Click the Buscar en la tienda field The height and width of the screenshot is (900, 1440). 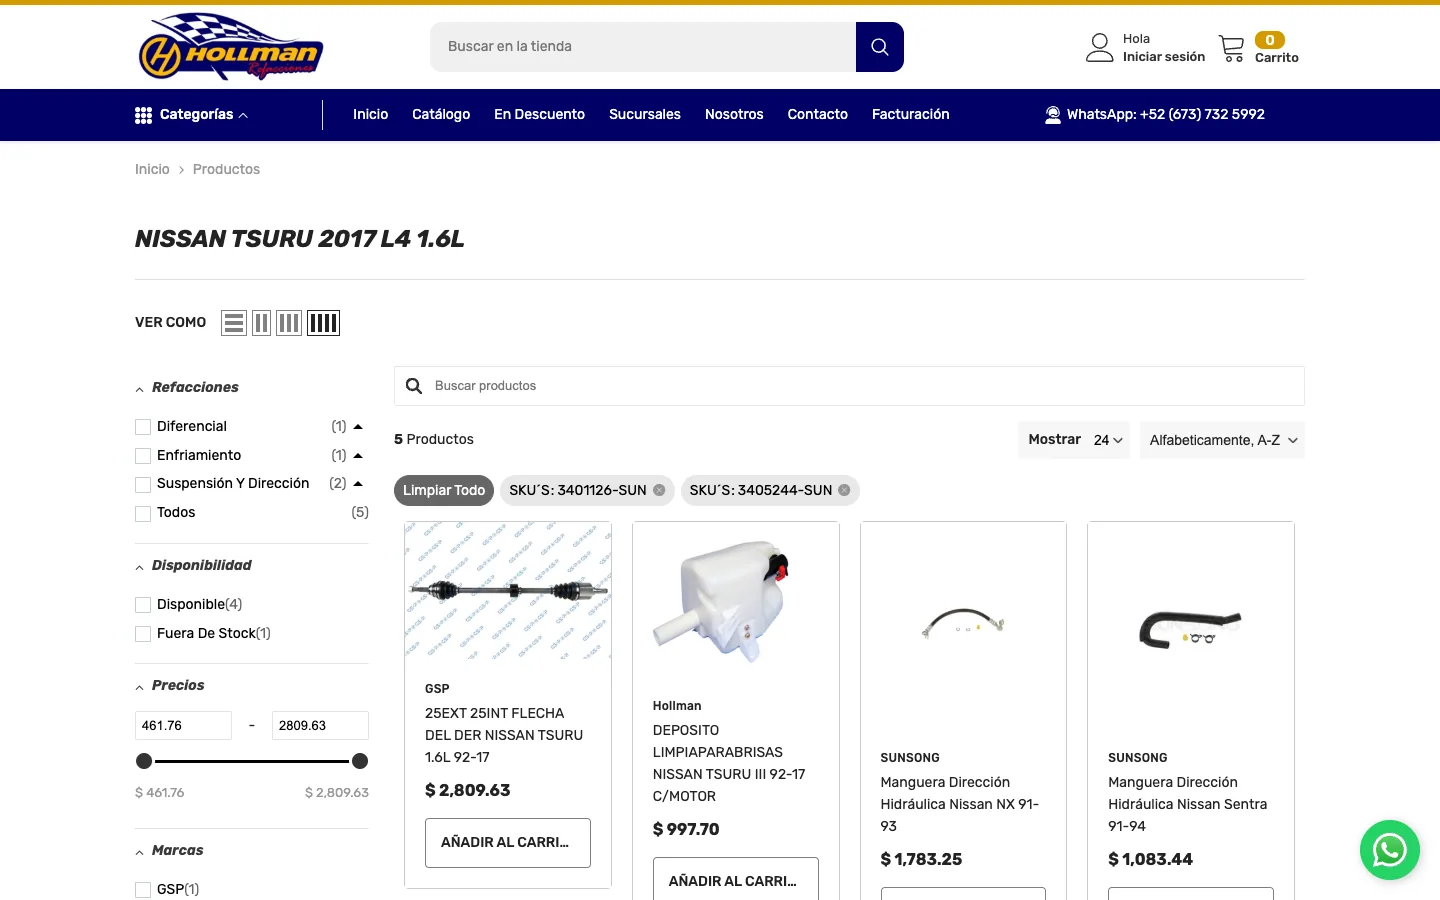click(643, 47)
